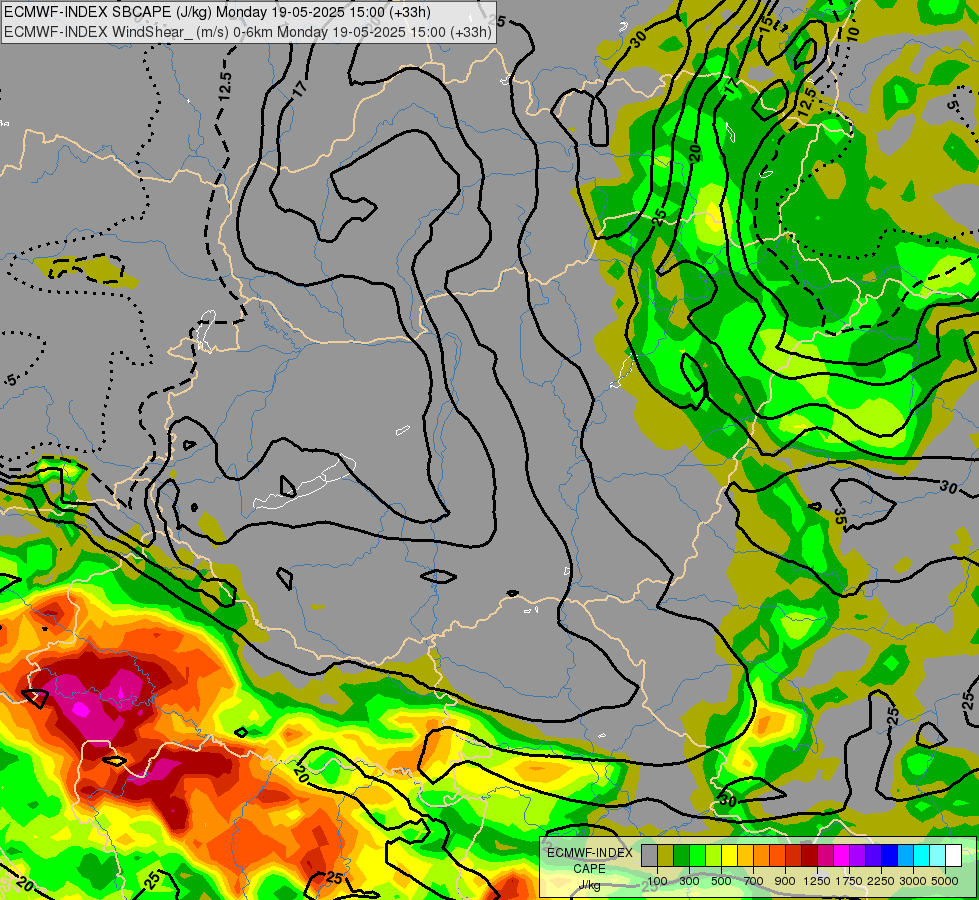Click the 15 contour label near top
Screen dimensions: 979x900
(767, 23)
